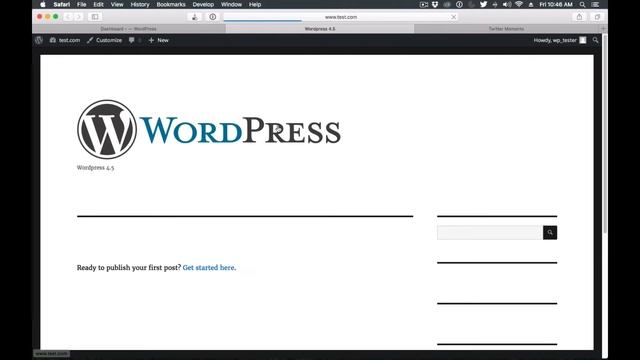Open the Apple menu

(x=42, y=4)
